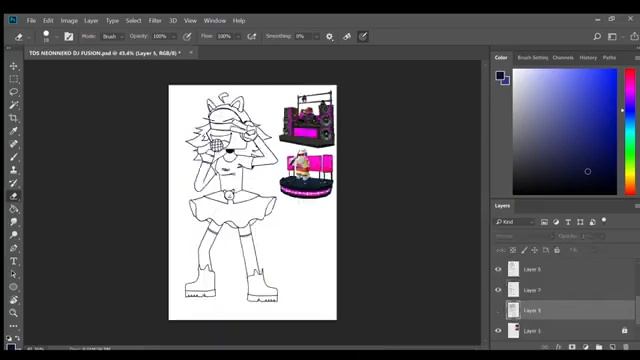640x360 pixels.
Task: Select the Dodge tool
Action: pos(13,235)
